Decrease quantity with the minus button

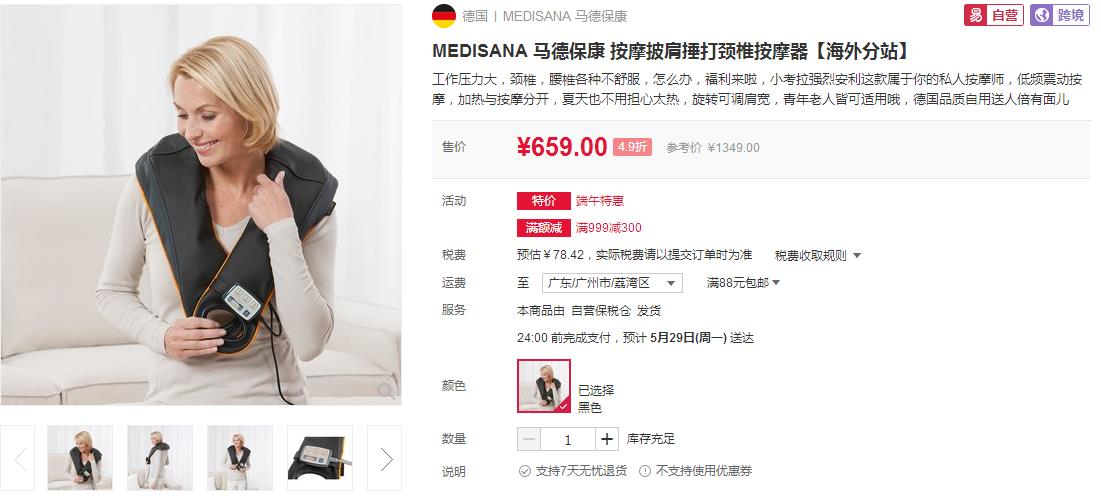click(x=529, y=439)
